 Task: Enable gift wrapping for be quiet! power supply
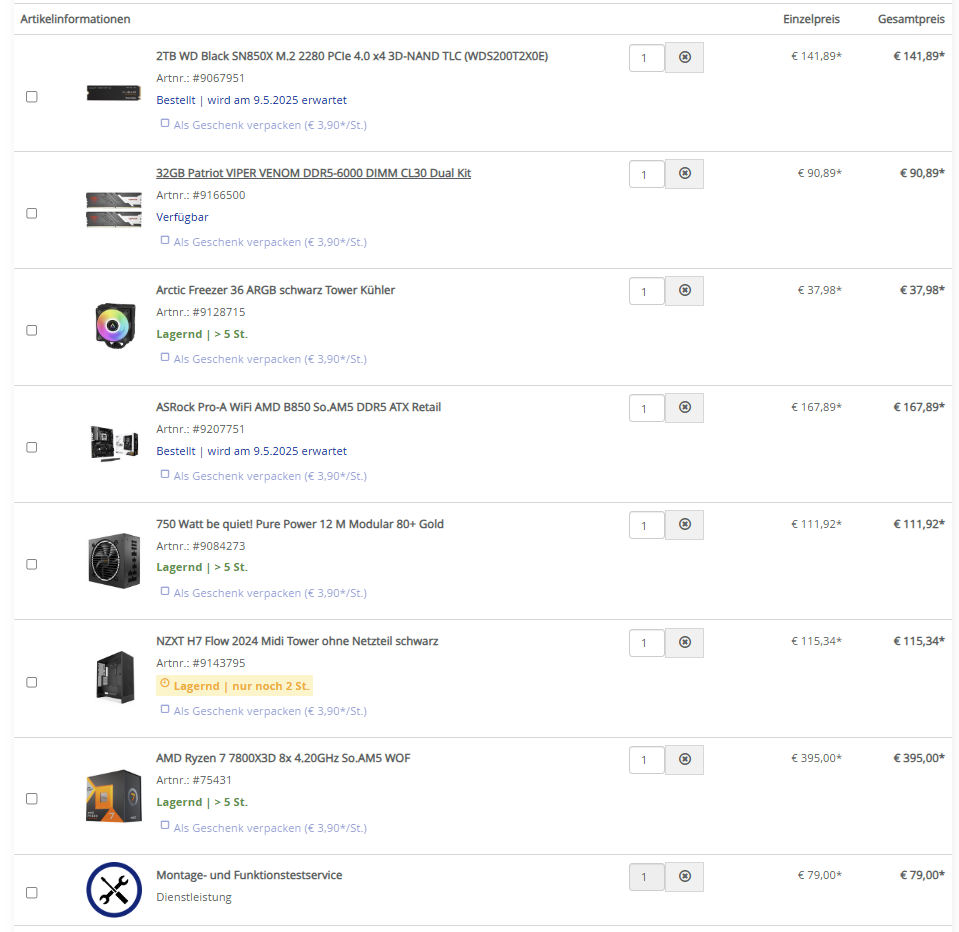coord(165,591)
